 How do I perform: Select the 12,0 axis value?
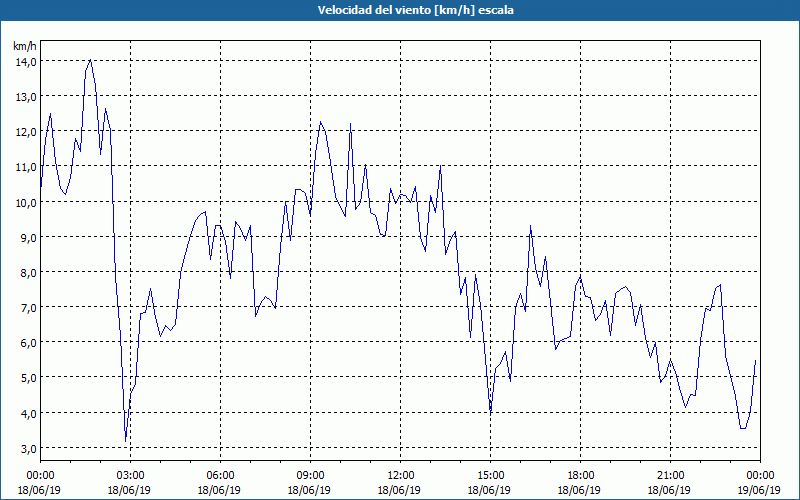coord(26,132)
